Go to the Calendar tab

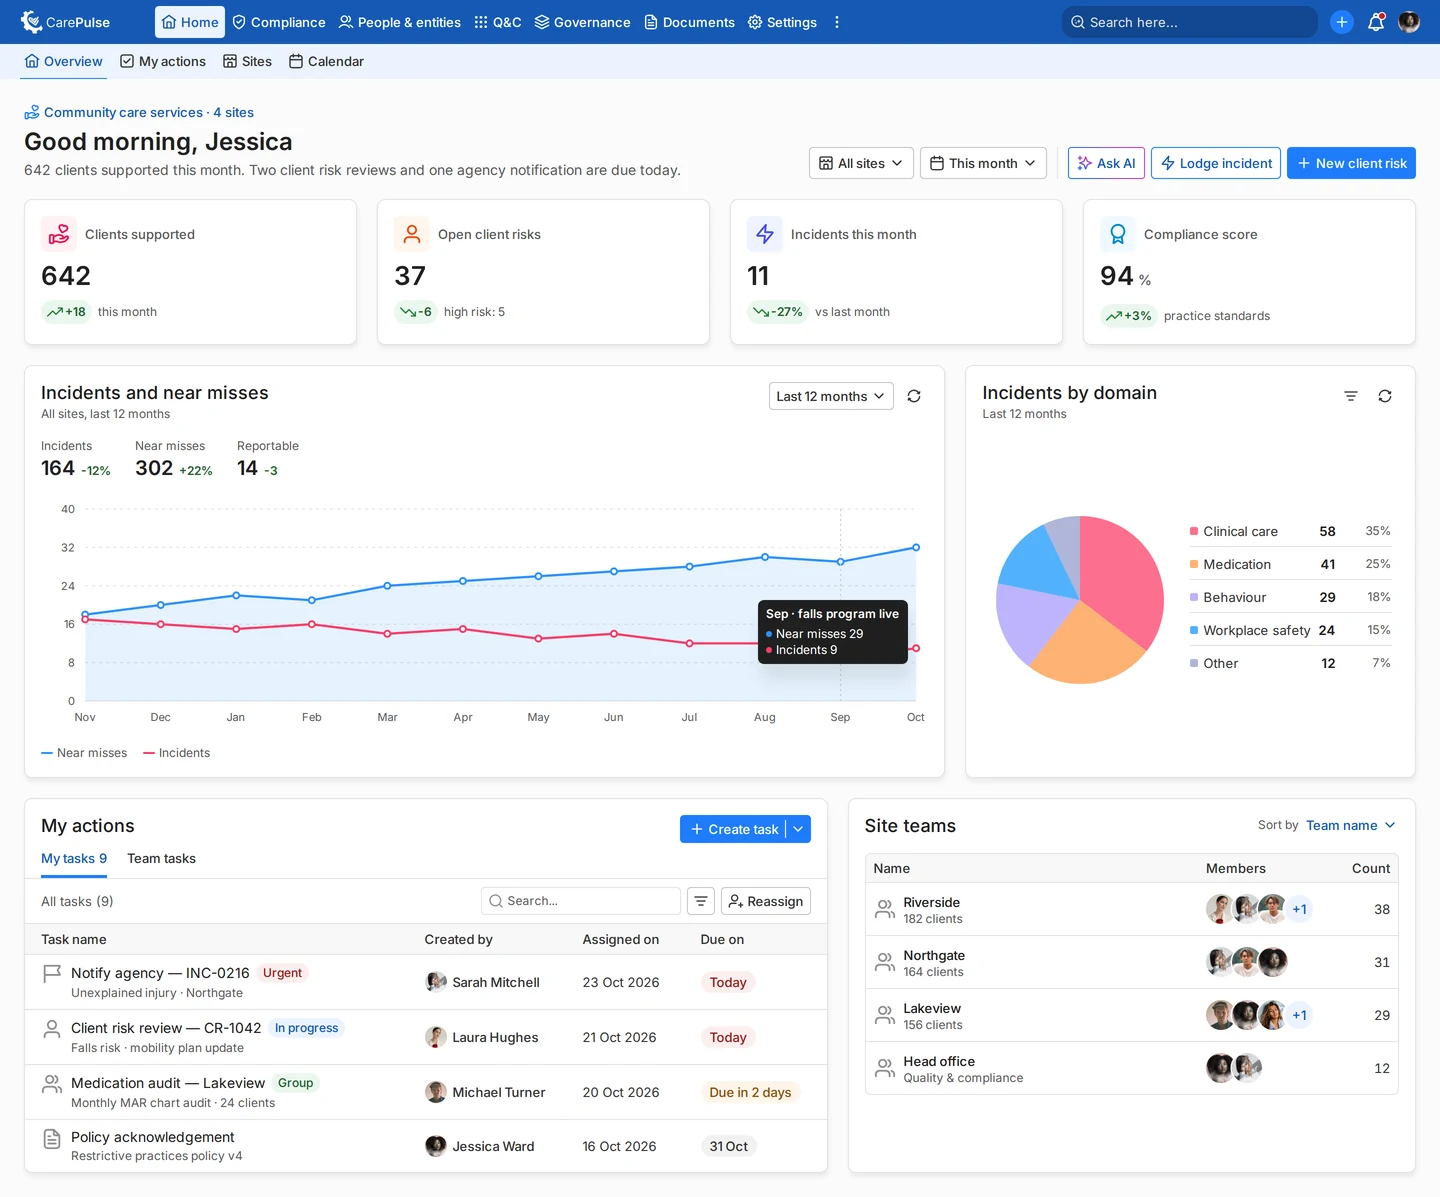326,61
